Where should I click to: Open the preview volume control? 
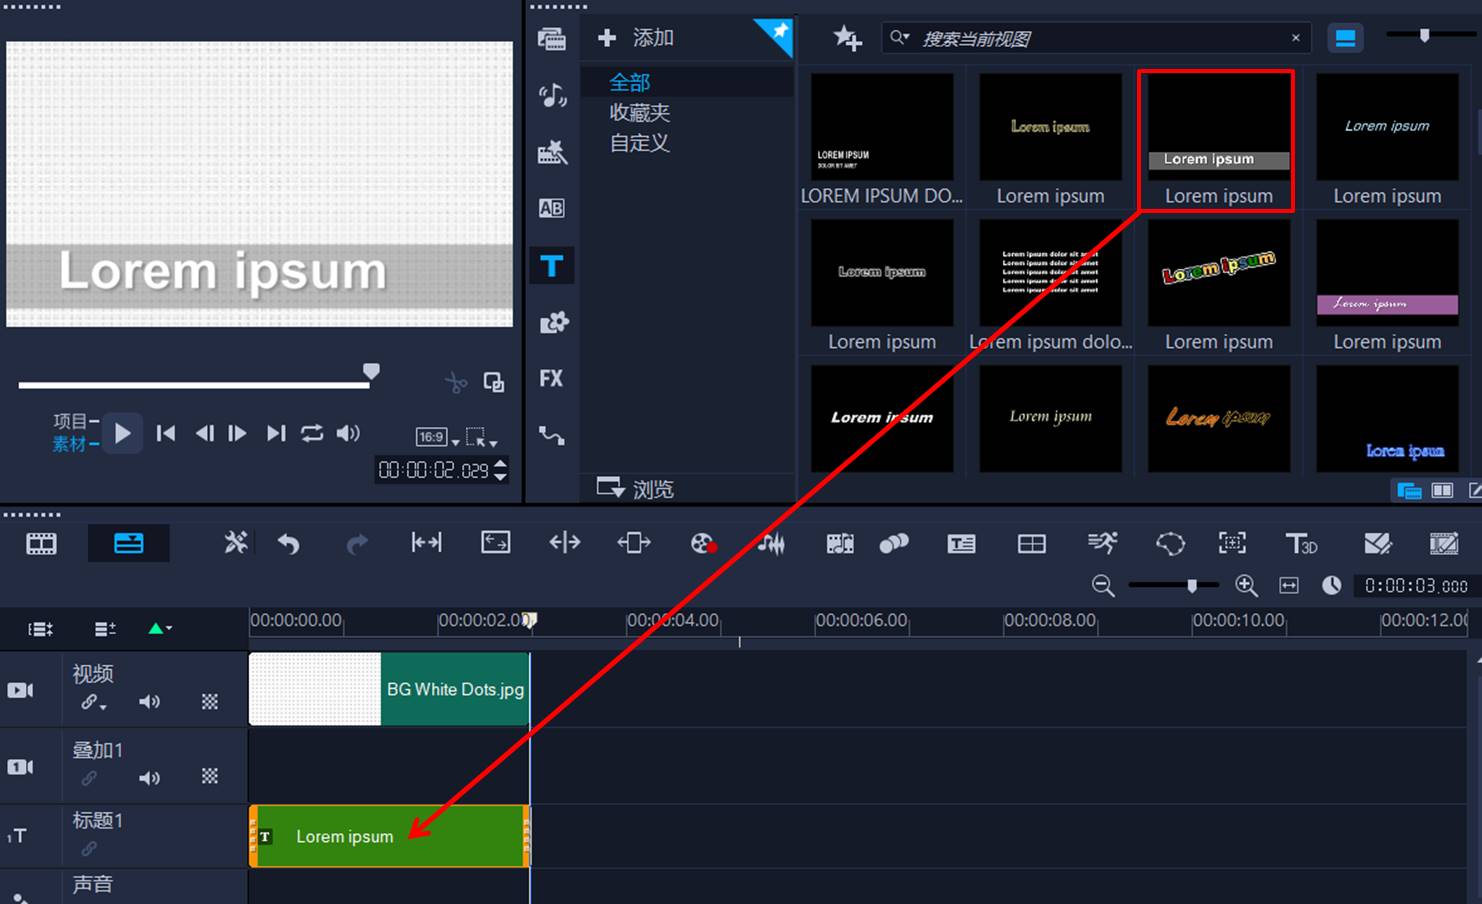[x=348, y=433]
